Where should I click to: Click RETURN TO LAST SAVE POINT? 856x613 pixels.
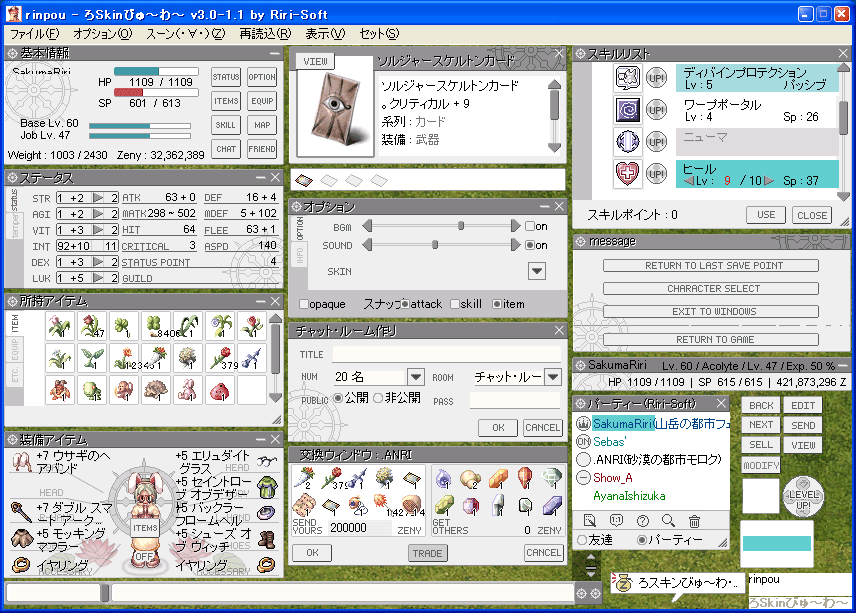point(711,265)
